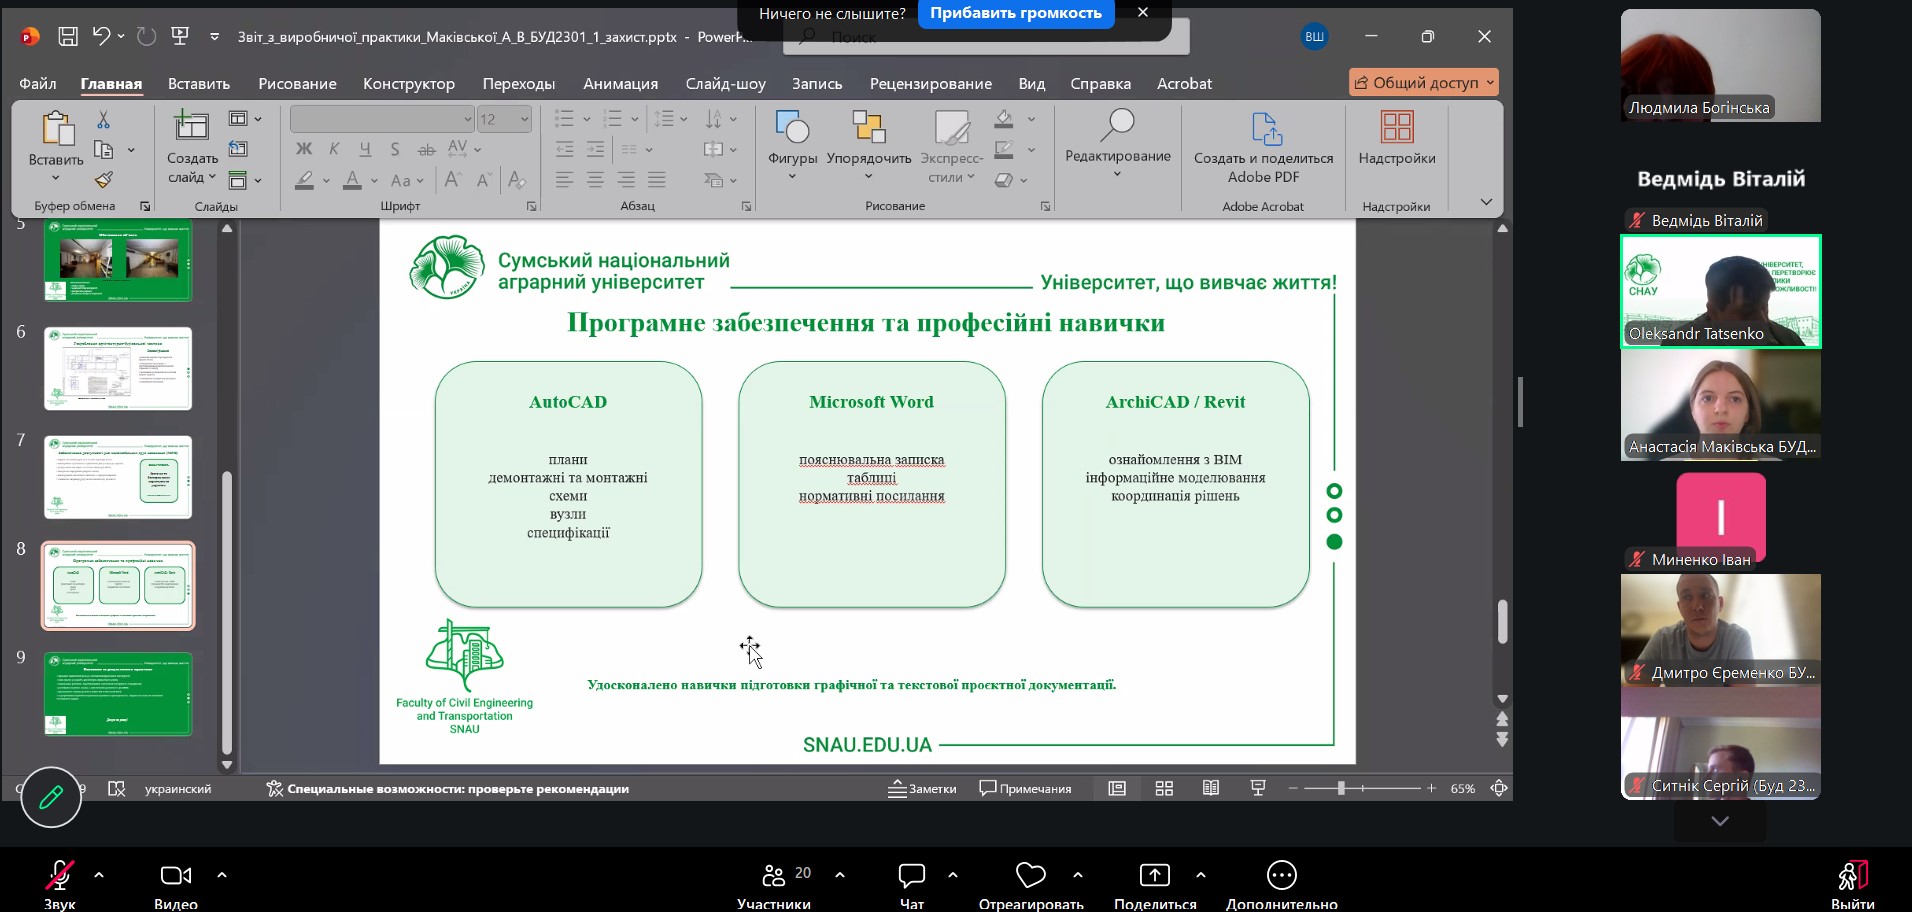Switch to Slide Sorter view icon
The height and width of the screenshot is (912, 1912).
point(1164,788)
